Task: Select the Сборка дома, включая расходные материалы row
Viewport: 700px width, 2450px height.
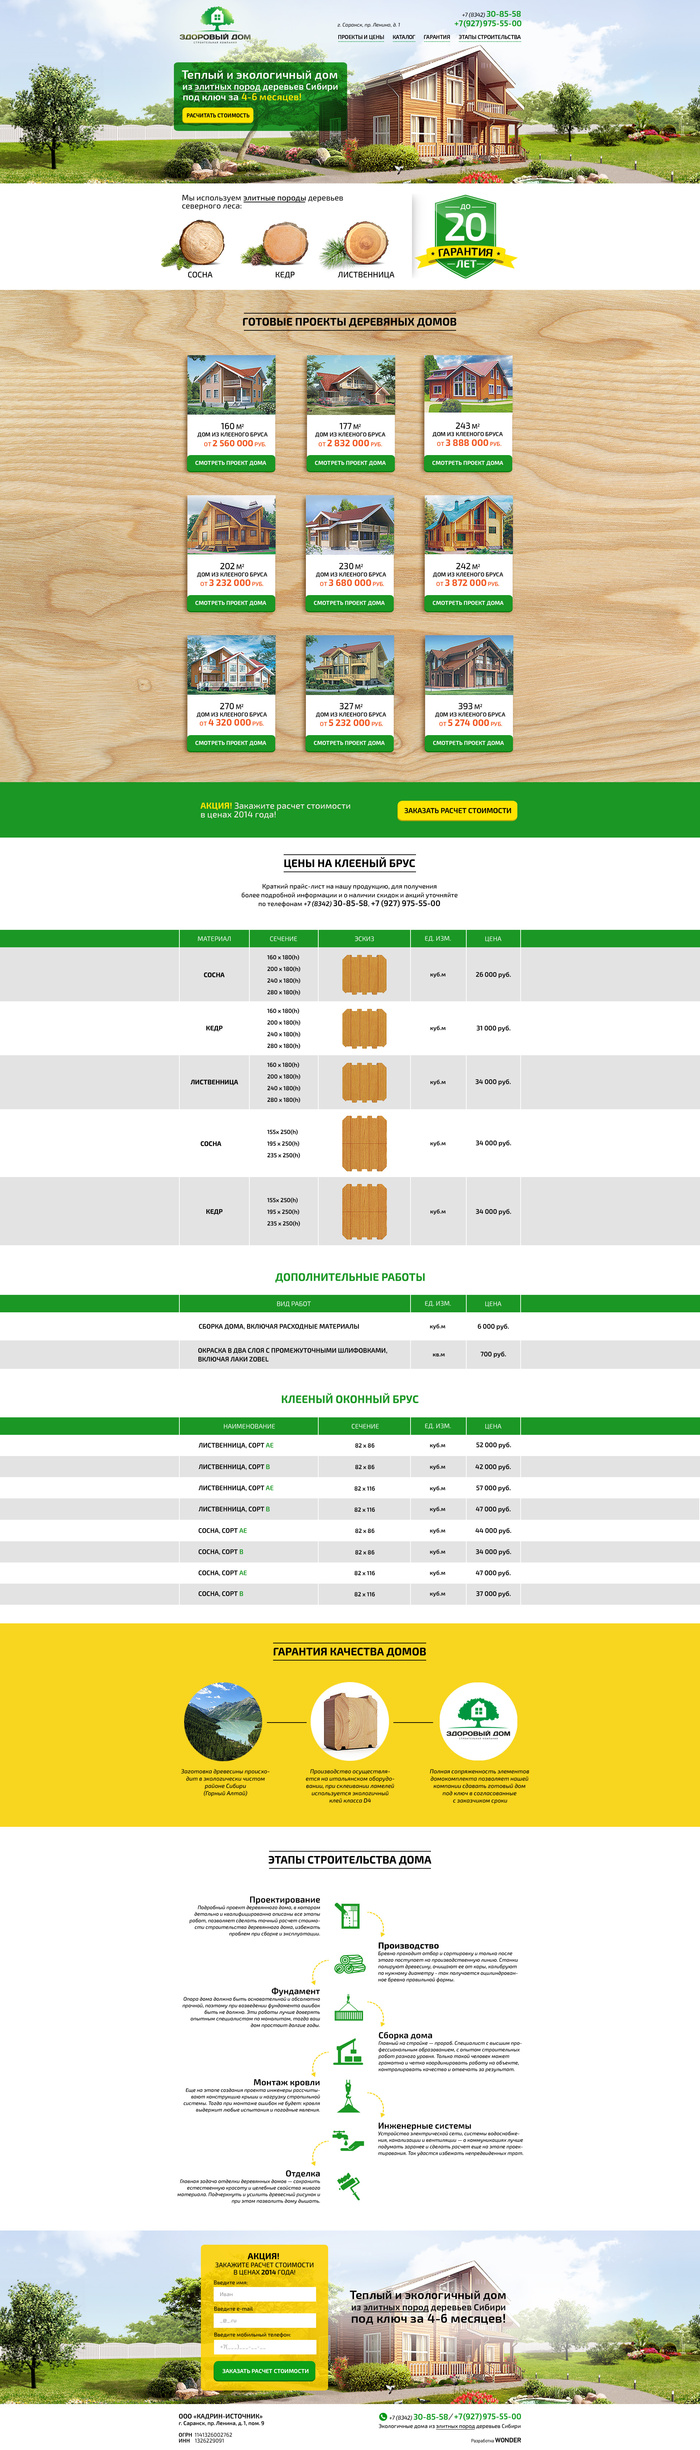Action: [350, 1326]
